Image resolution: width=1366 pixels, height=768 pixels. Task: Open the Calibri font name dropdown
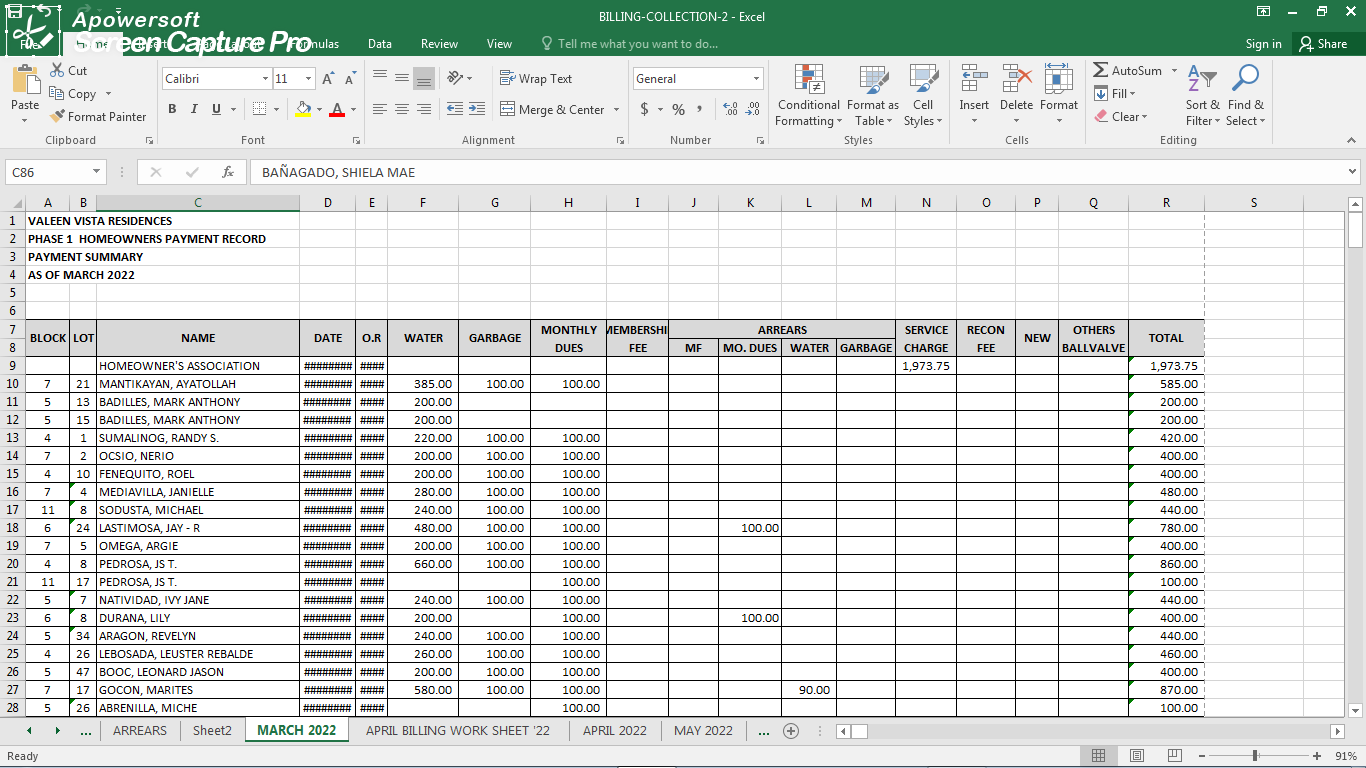(265, 78)
